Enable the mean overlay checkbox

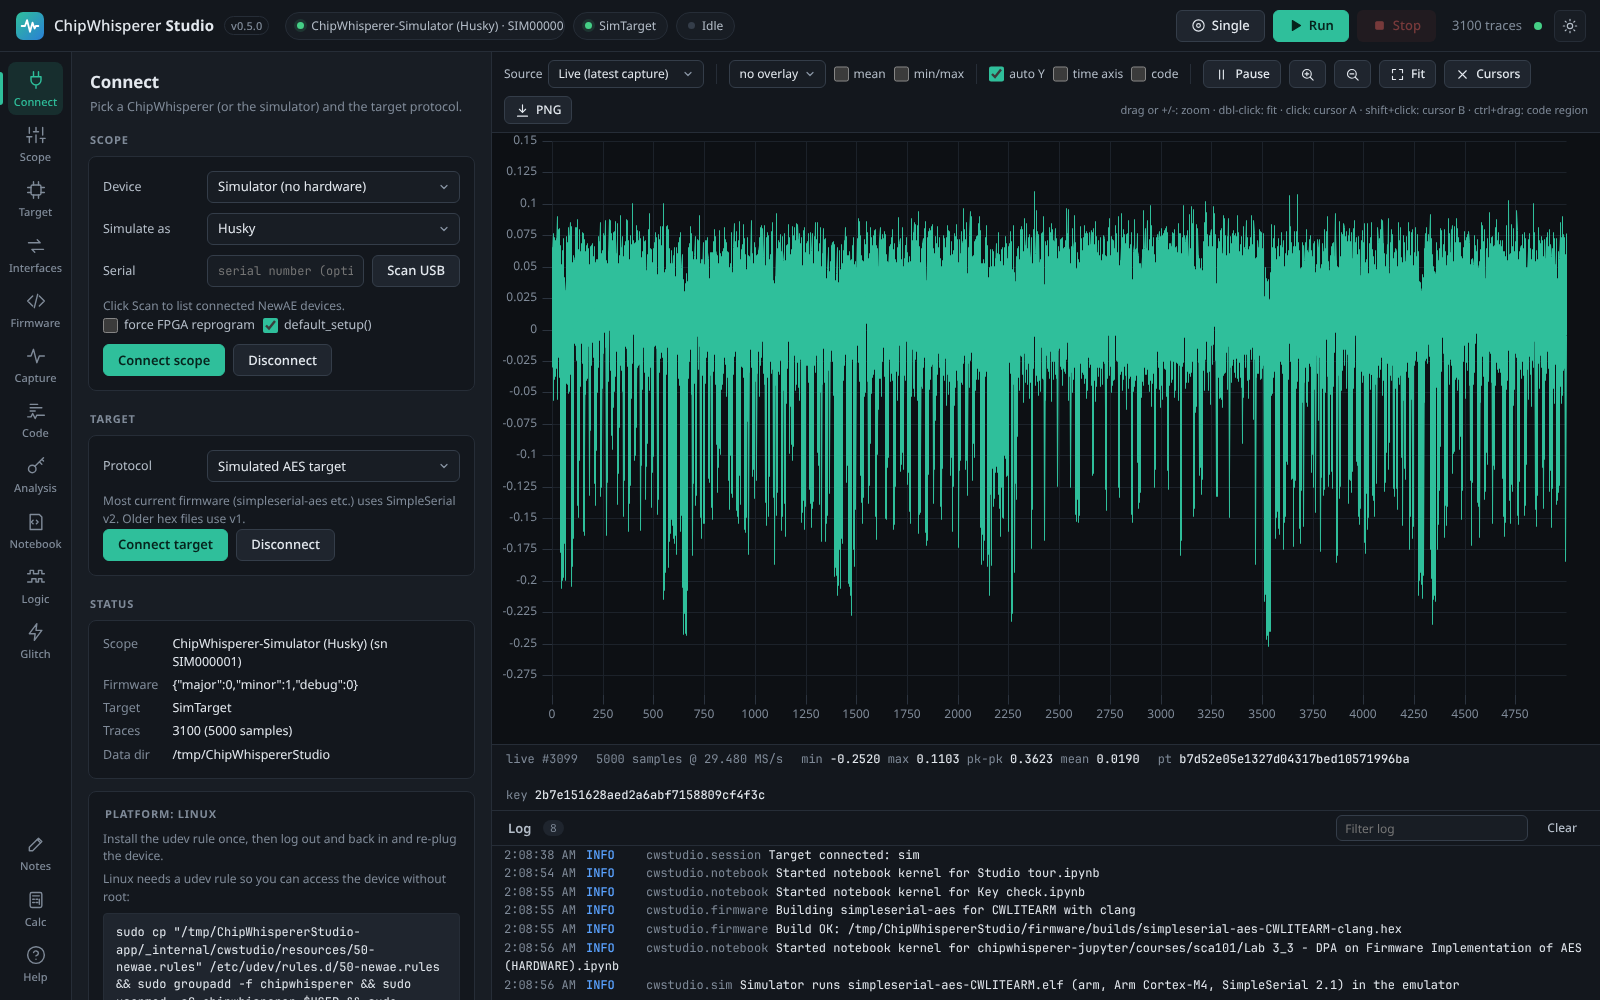[842, 74]
